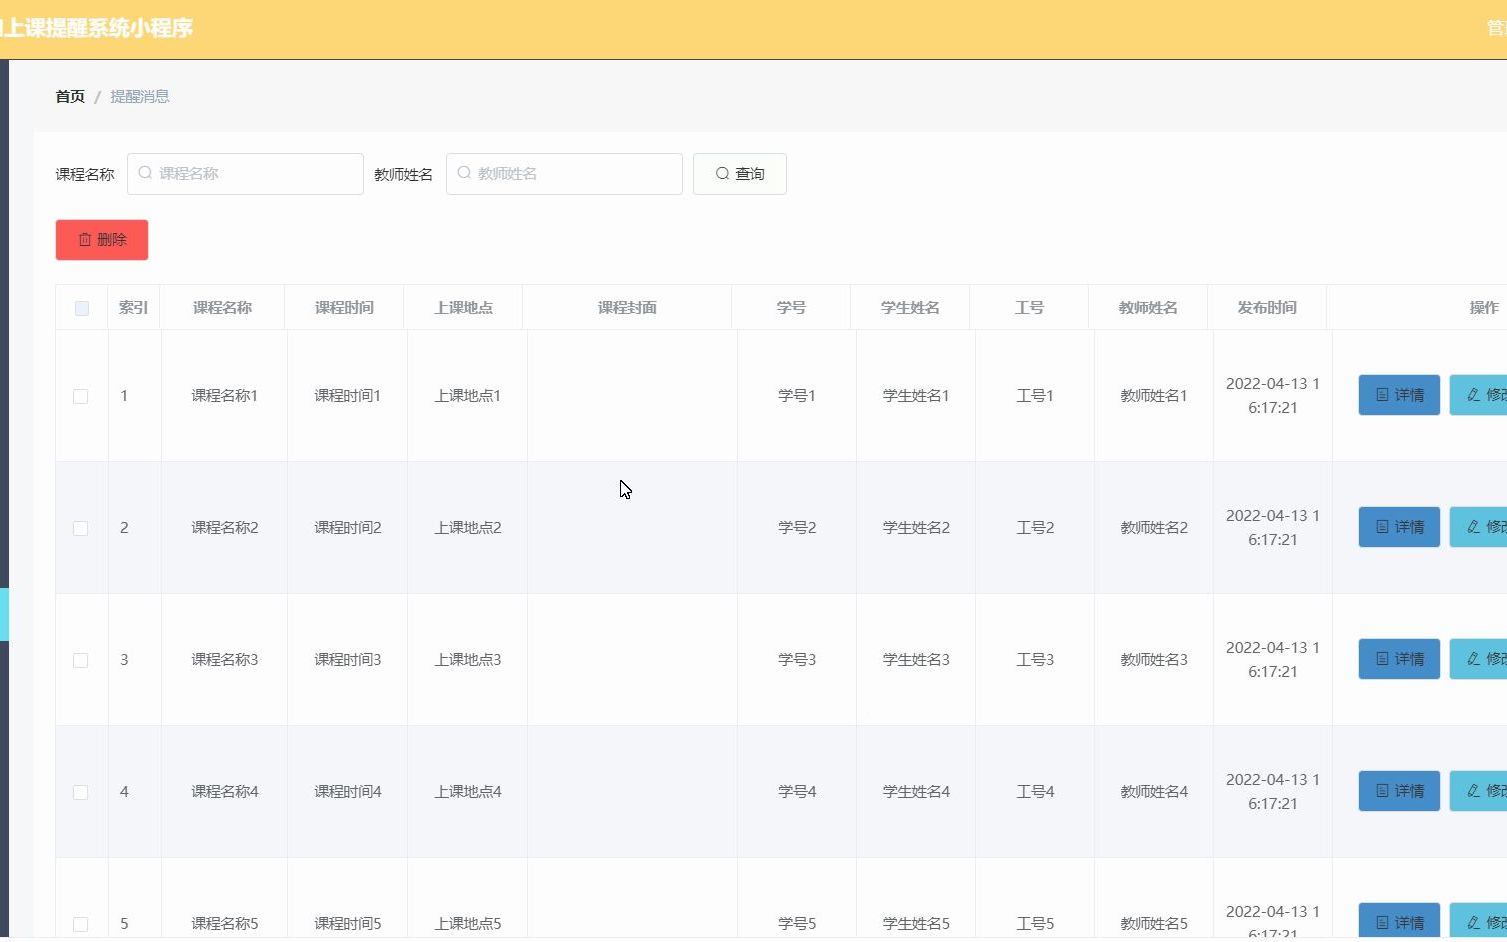Viewport: 1507px width, 942px height.
Task: Click the cell 学生姓名2
Action: (x=916, y=528)
